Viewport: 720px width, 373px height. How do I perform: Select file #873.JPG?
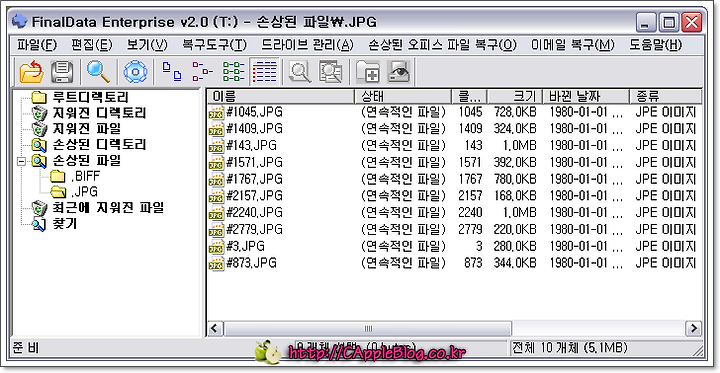[x=252, y=263]
